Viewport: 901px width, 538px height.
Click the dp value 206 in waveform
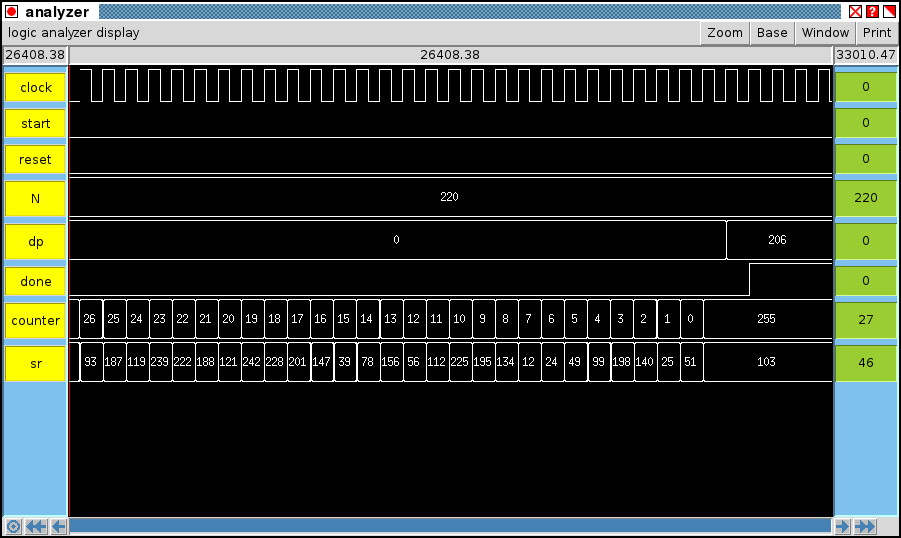pos(777,240)
